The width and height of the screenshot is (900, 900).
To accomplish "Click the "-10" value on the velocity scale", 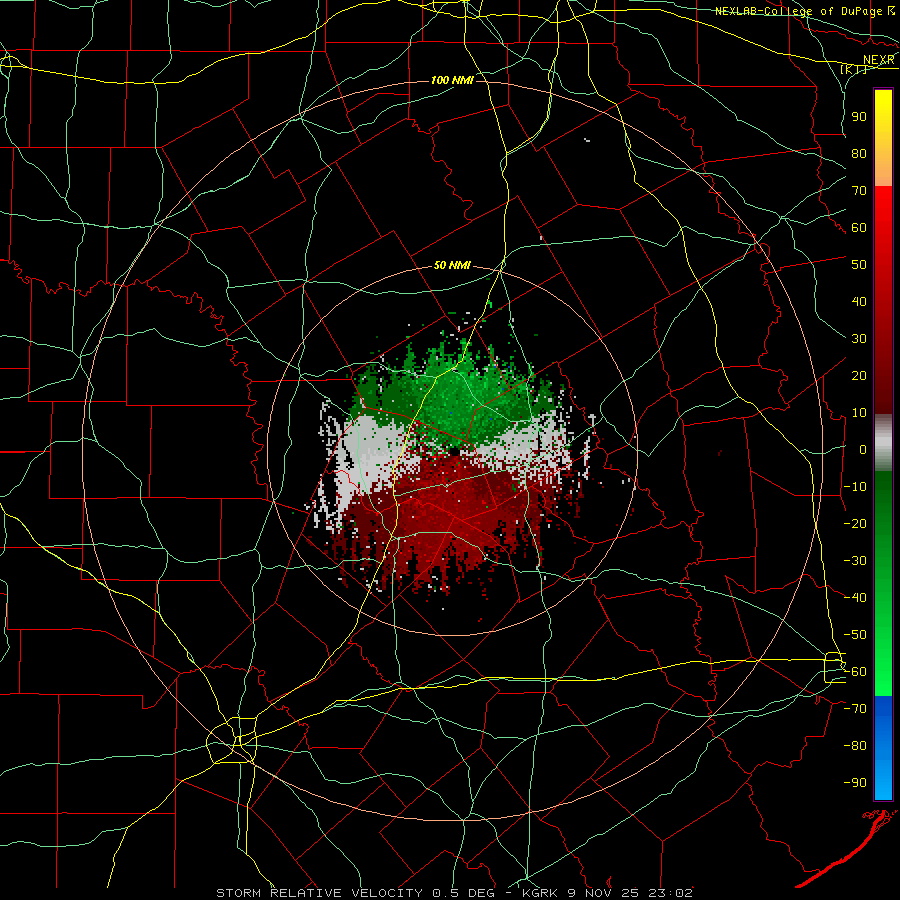I will [x=855, y=487].
